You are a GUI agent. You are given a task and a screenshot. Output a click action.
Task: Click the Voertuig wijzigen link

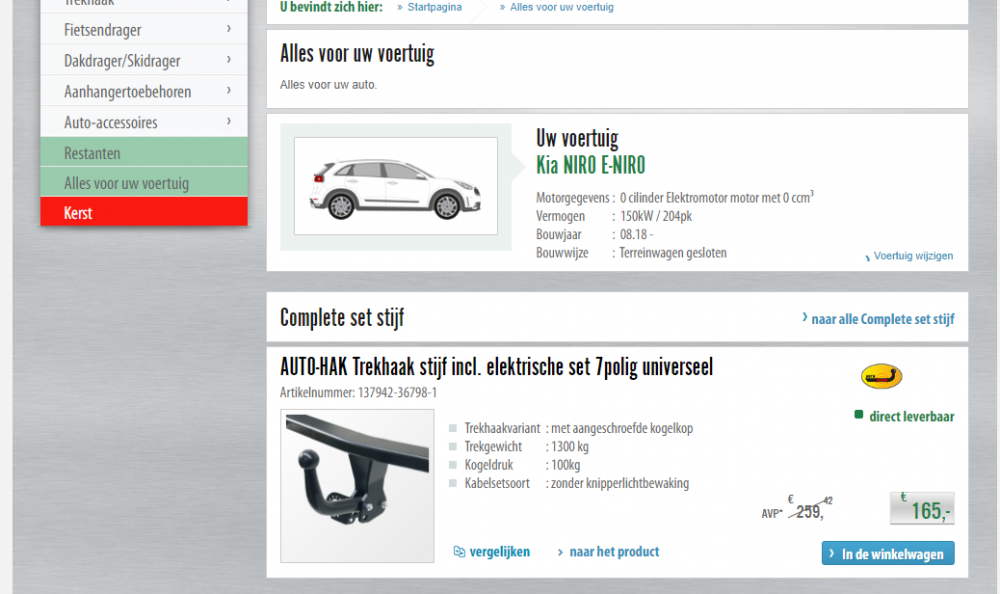pos(912,256)
